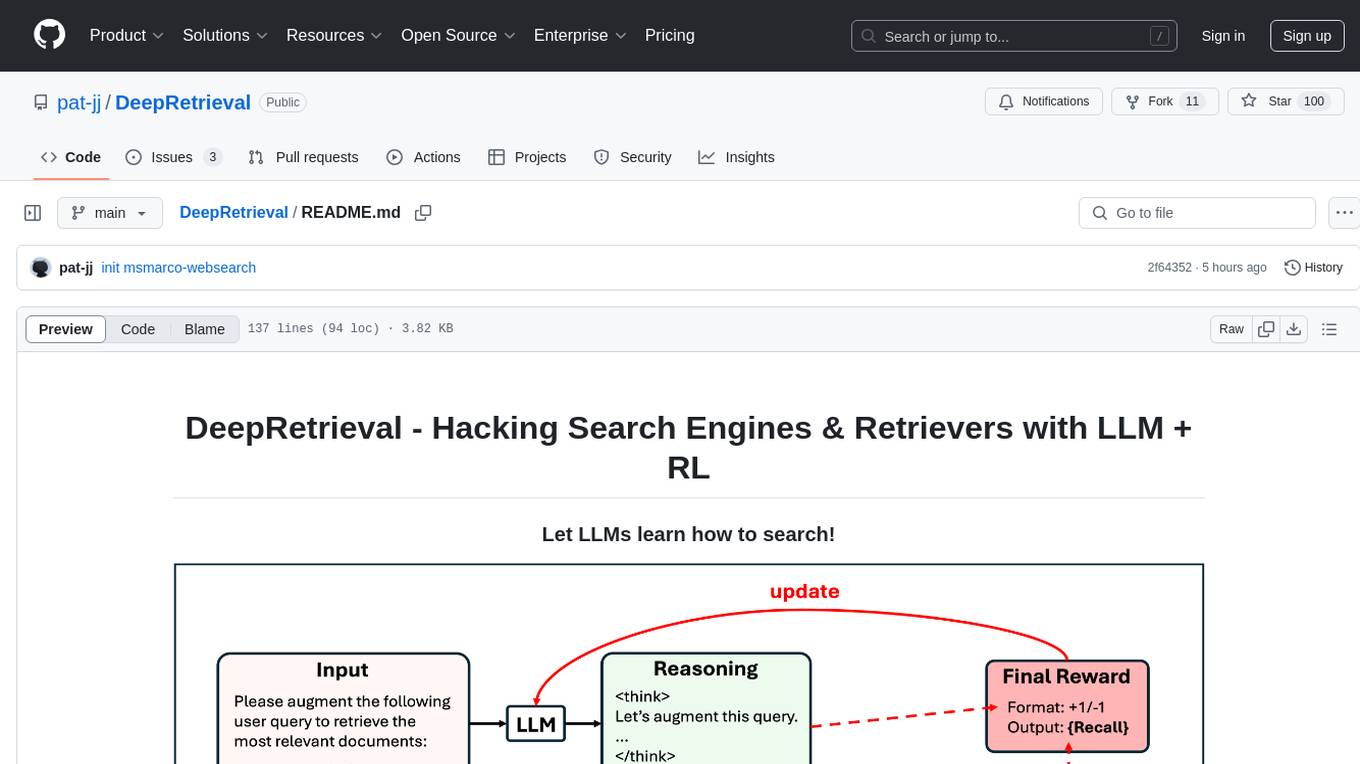The height and width of the screenshot is (764, 1360).
Task: Click the Fork count 11
Action: click(x=1191, y=102)
